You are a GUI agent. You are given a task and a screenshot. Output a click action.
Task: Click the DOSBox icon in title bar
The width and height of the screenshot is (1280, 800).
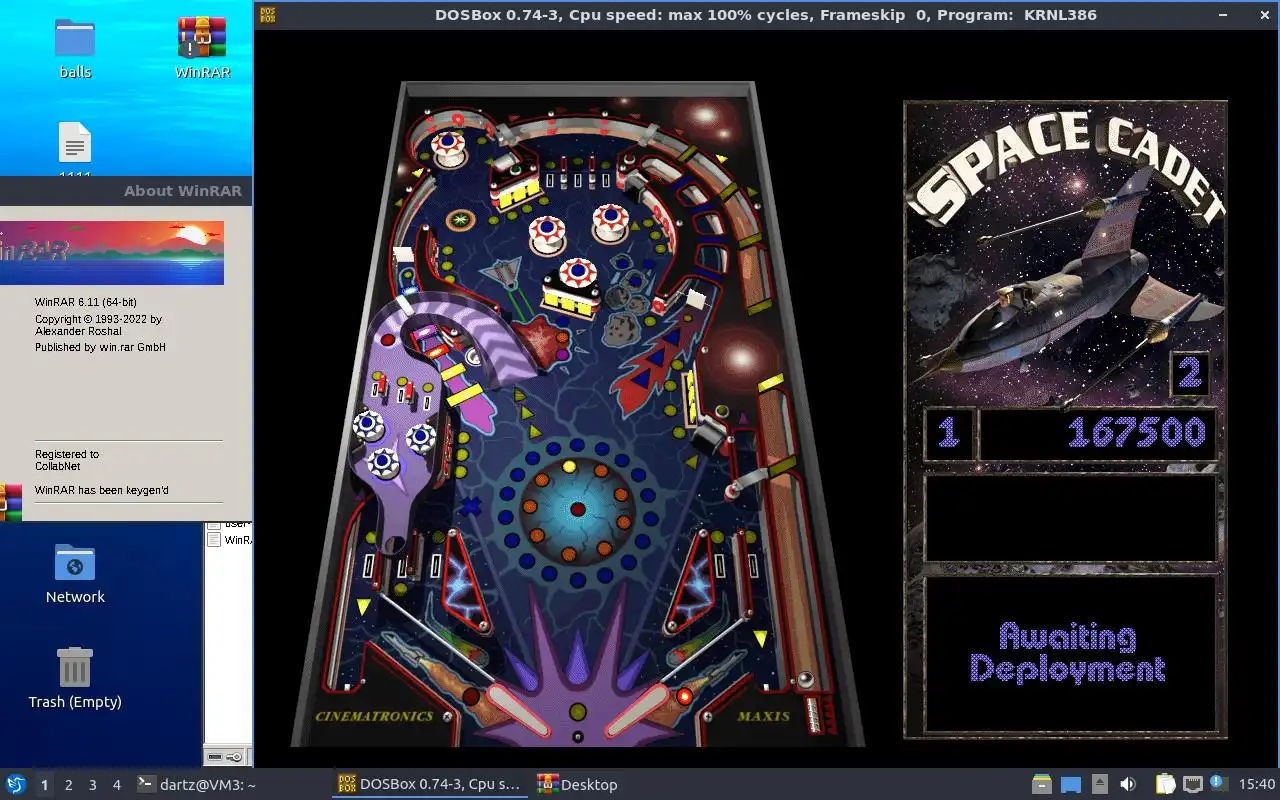coord(268,15)
